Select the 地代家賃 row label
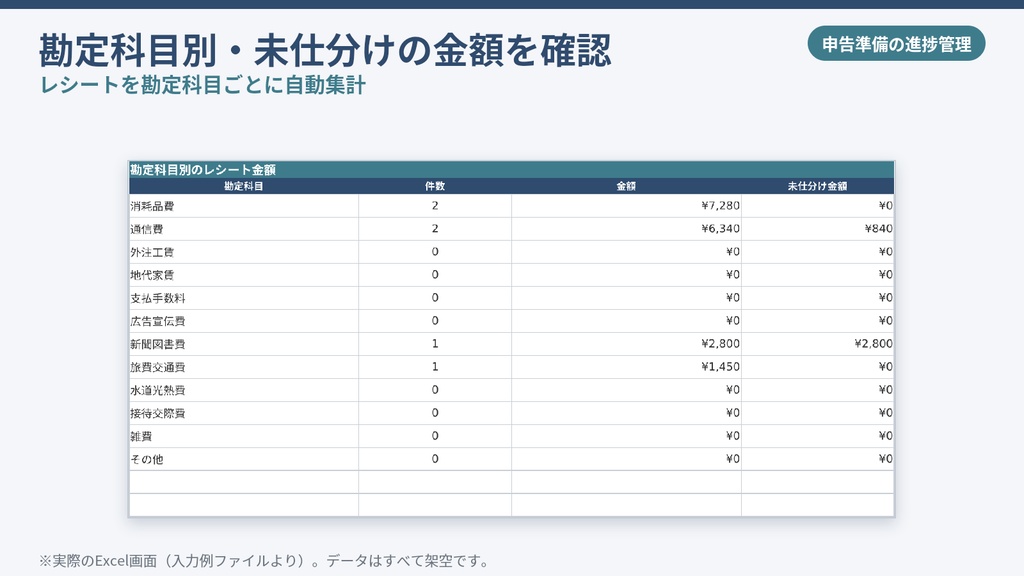 152,275
